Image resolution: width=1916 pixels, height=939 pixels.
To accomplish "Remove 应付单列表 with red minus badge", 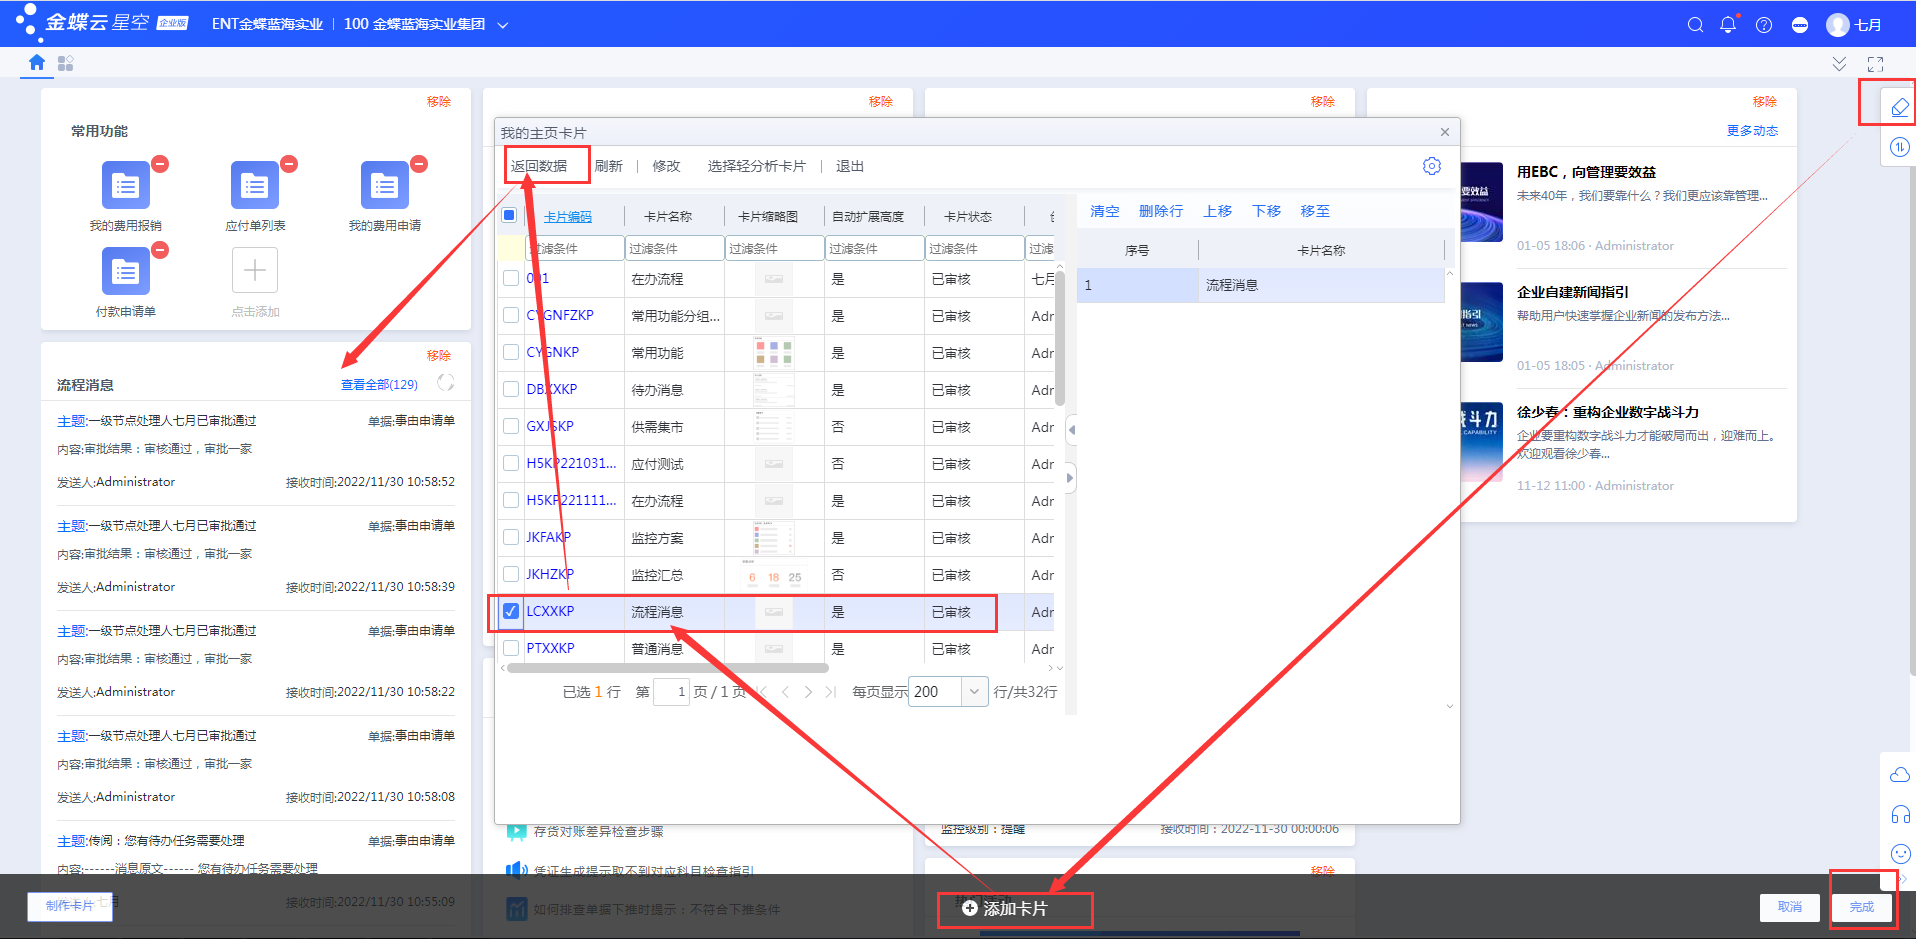I will [289, 164].
